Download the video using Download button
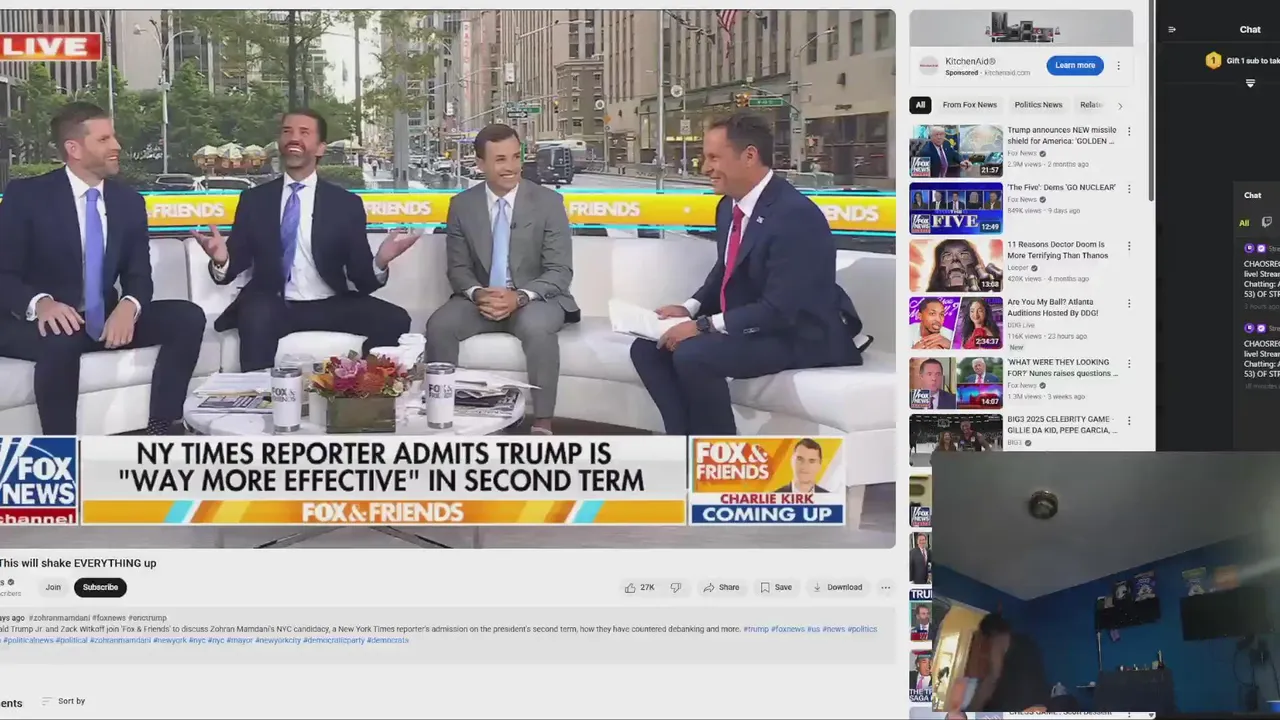The width and height of the screenshot is (1280, 720). click(837, 587)
